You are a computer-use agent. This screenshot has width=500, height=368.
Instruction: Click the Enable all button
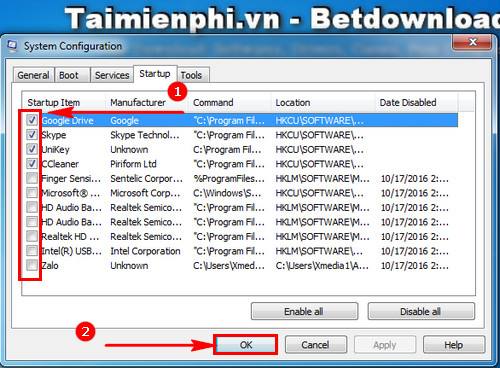(304, 311)
